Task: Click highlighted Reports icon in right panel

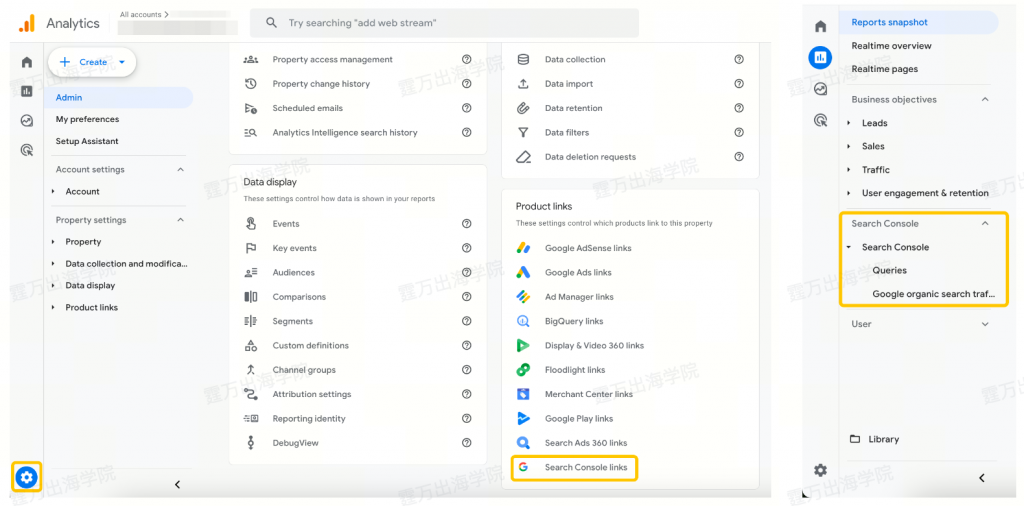Action: (x=821, y=57)
